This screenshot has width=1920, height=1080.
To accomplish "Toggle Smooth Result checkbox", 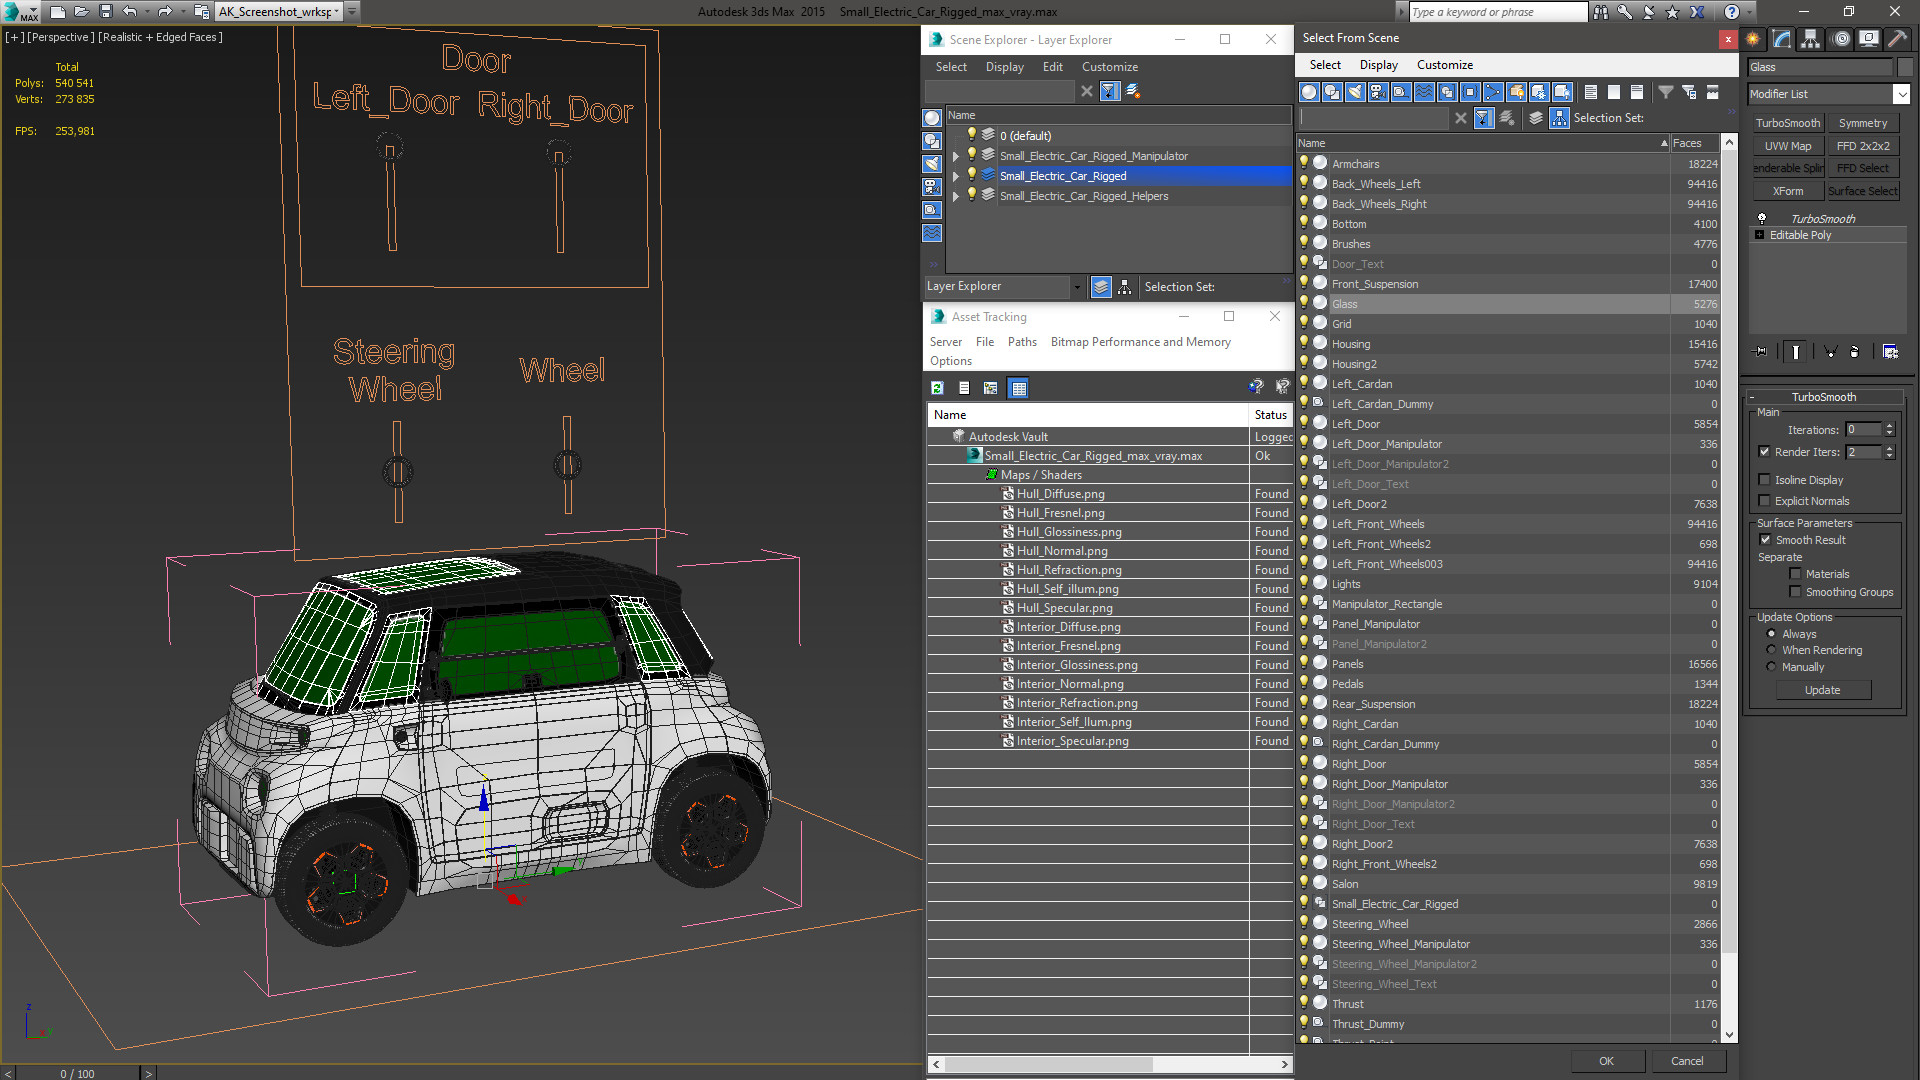I will coord(1766,540).
